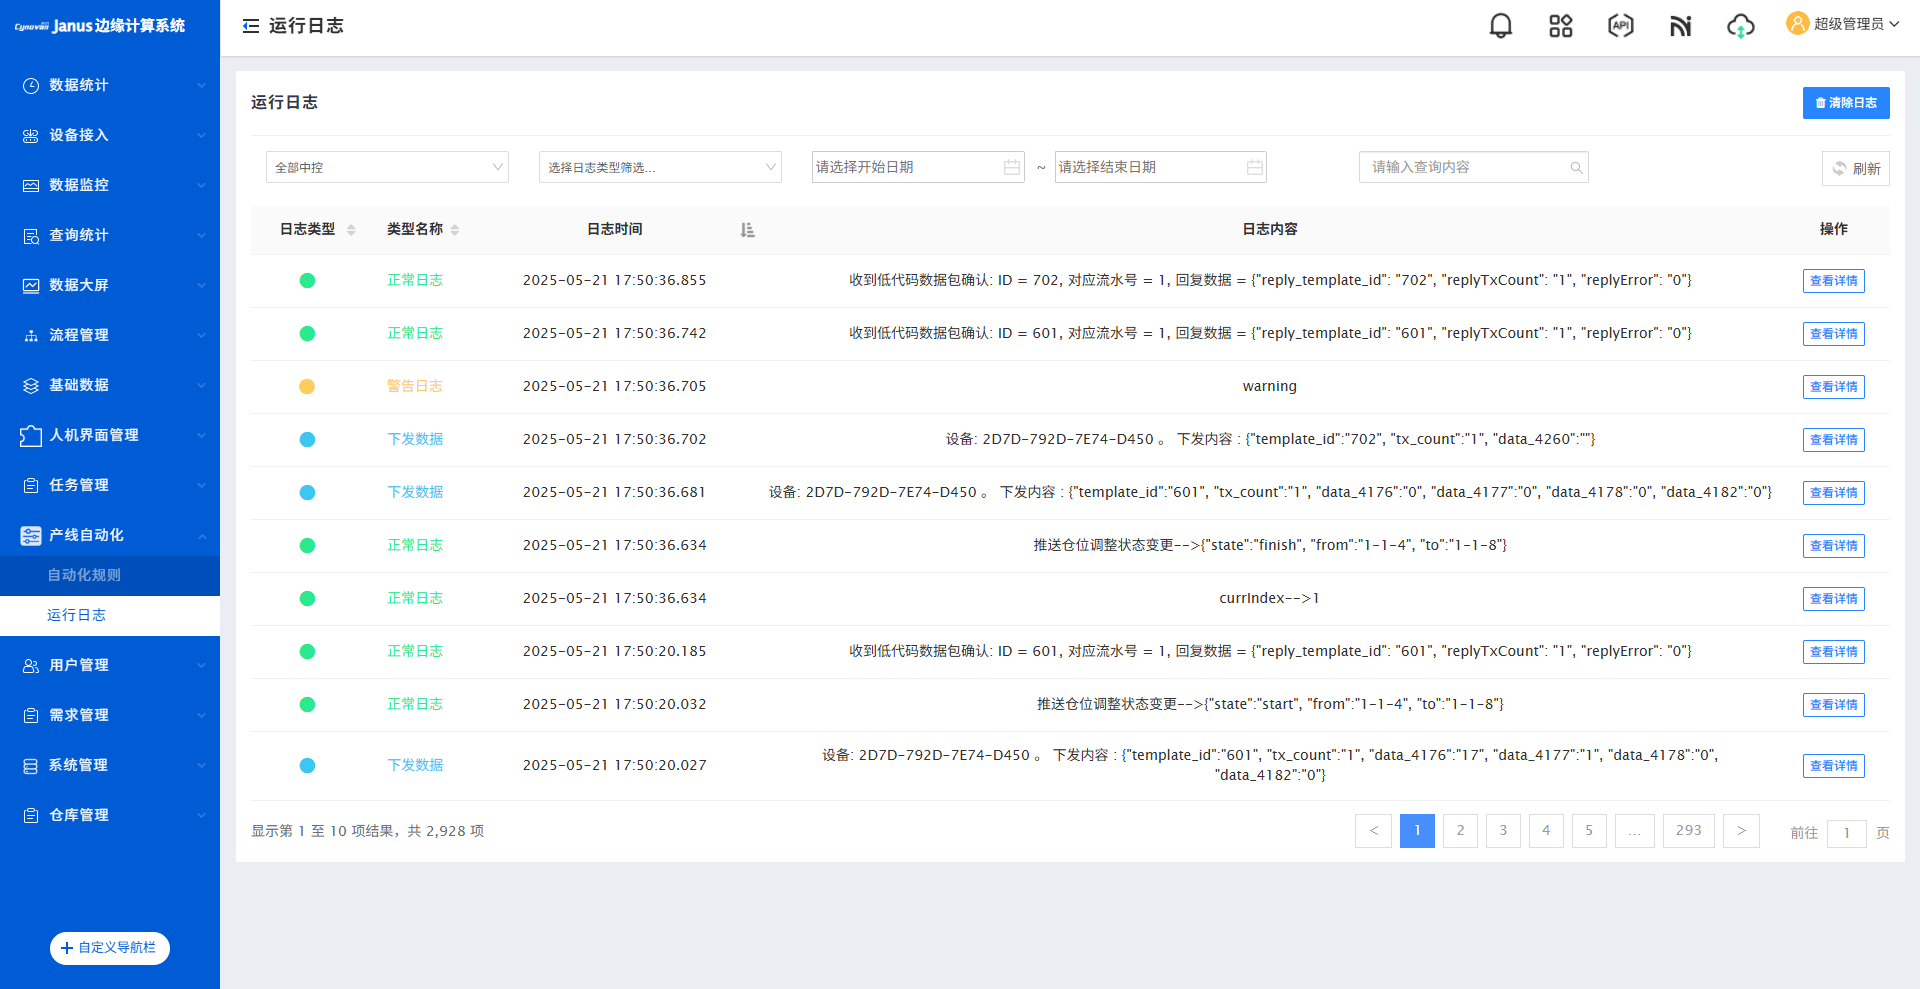Image resolution: width=1920 pixels, height=989 pixels.
Task: Expand the 超级管理员 user menu
Action: 1844,24
